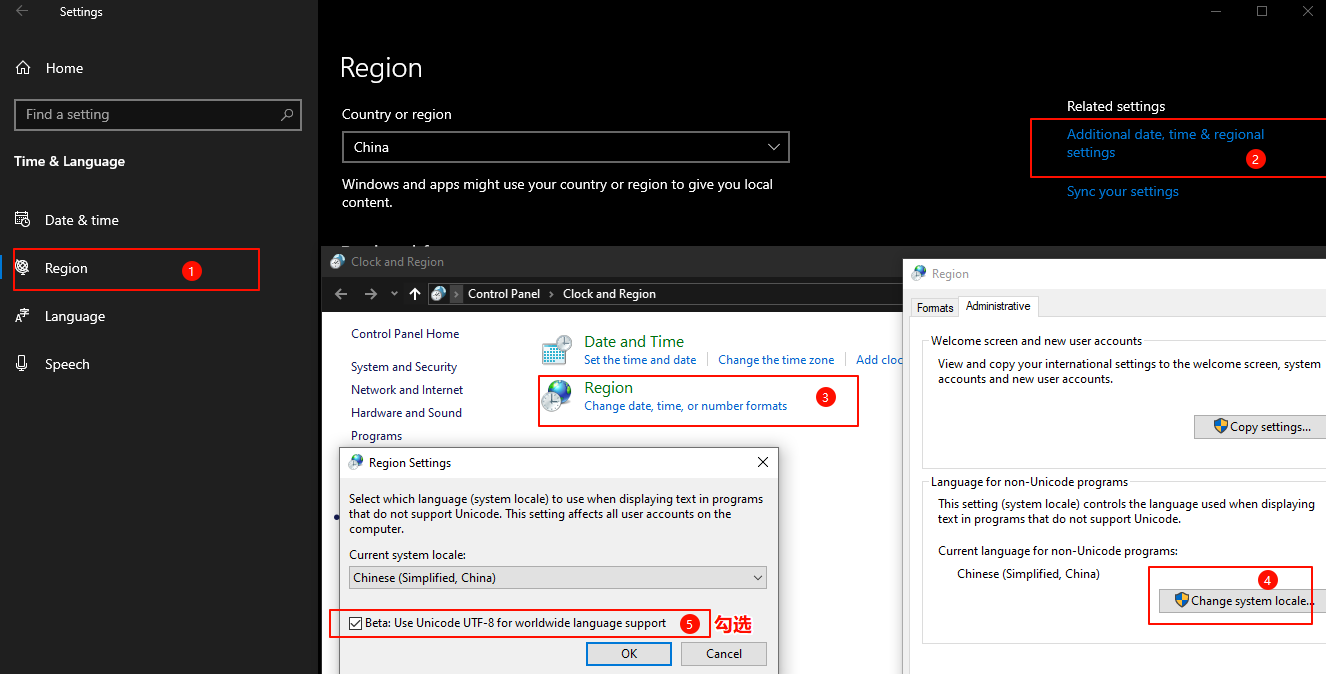Click the up arrow in Control Panel navigation

415,294
